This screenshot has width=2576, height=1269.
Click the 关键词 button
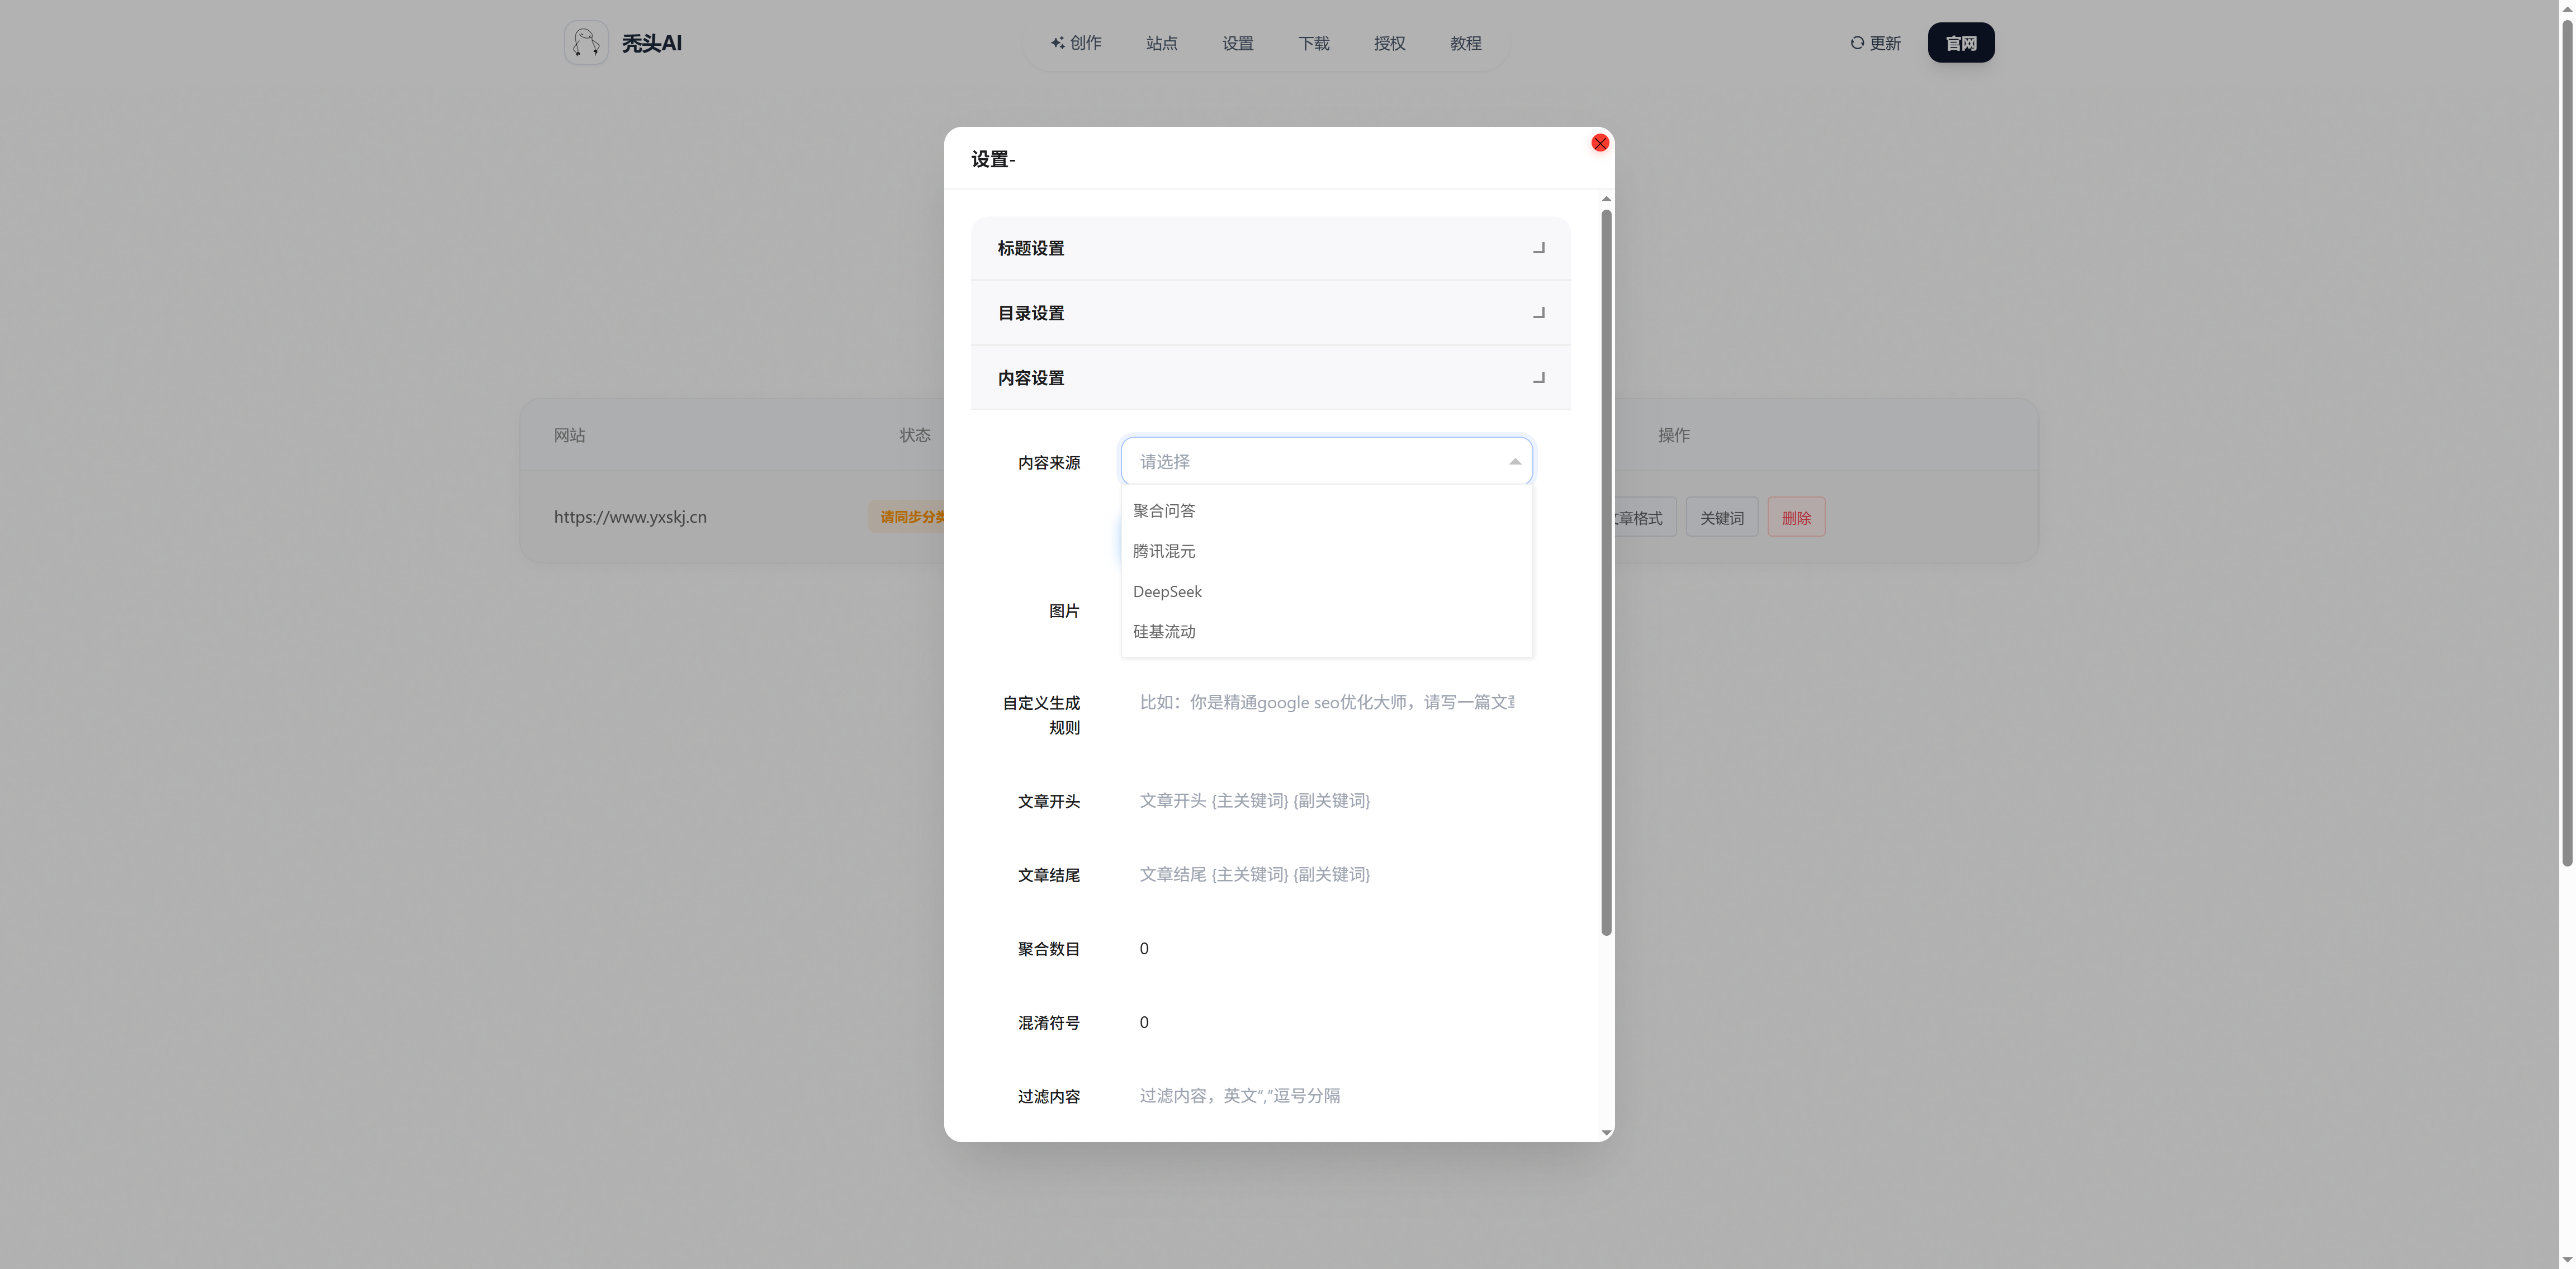[1721, 518]
